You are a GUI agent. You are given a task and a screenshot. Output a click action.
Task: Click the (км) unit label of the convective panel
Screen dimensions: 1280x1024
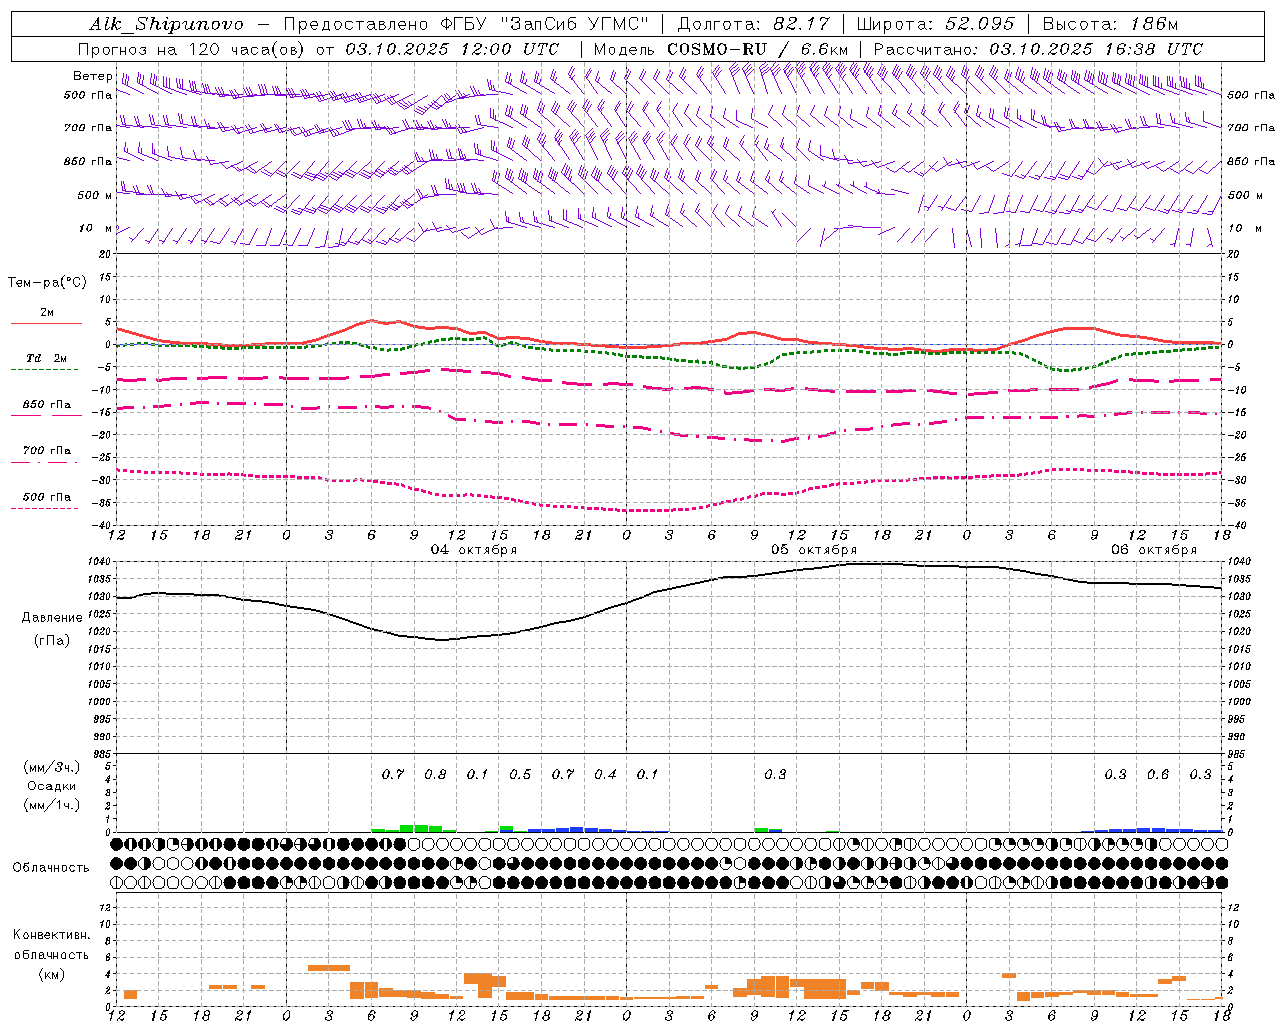pos(51,974)
